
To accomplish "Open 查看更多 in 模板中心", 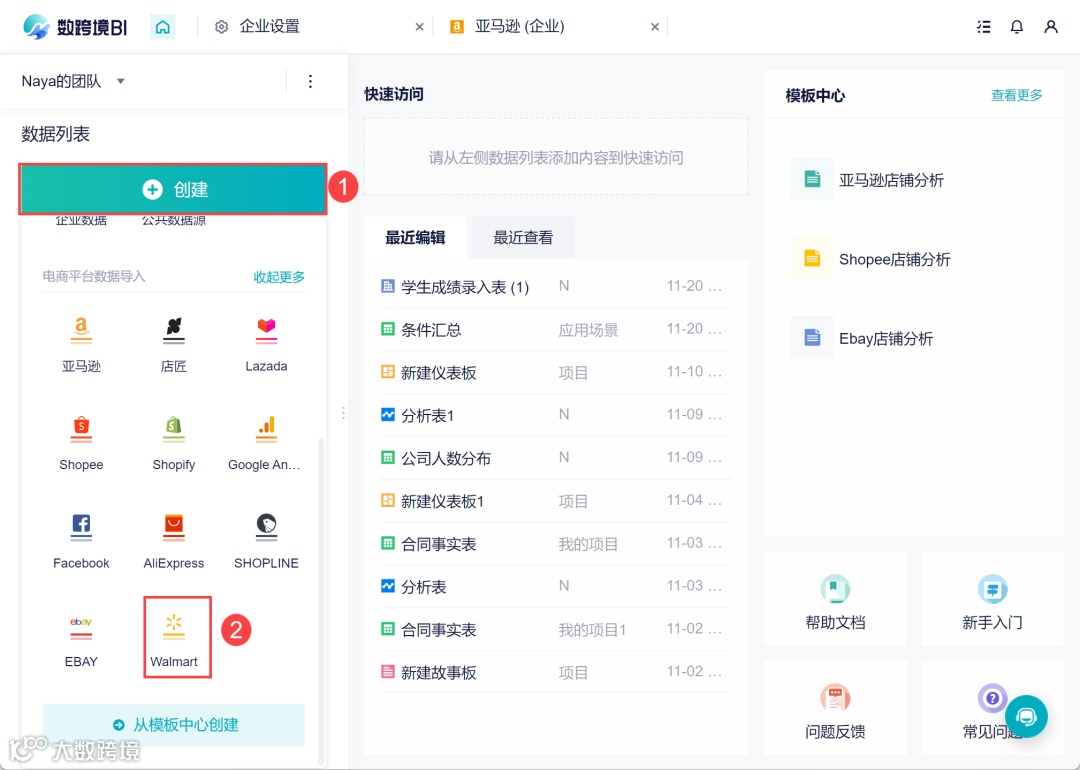I will tap(1017, 95).
